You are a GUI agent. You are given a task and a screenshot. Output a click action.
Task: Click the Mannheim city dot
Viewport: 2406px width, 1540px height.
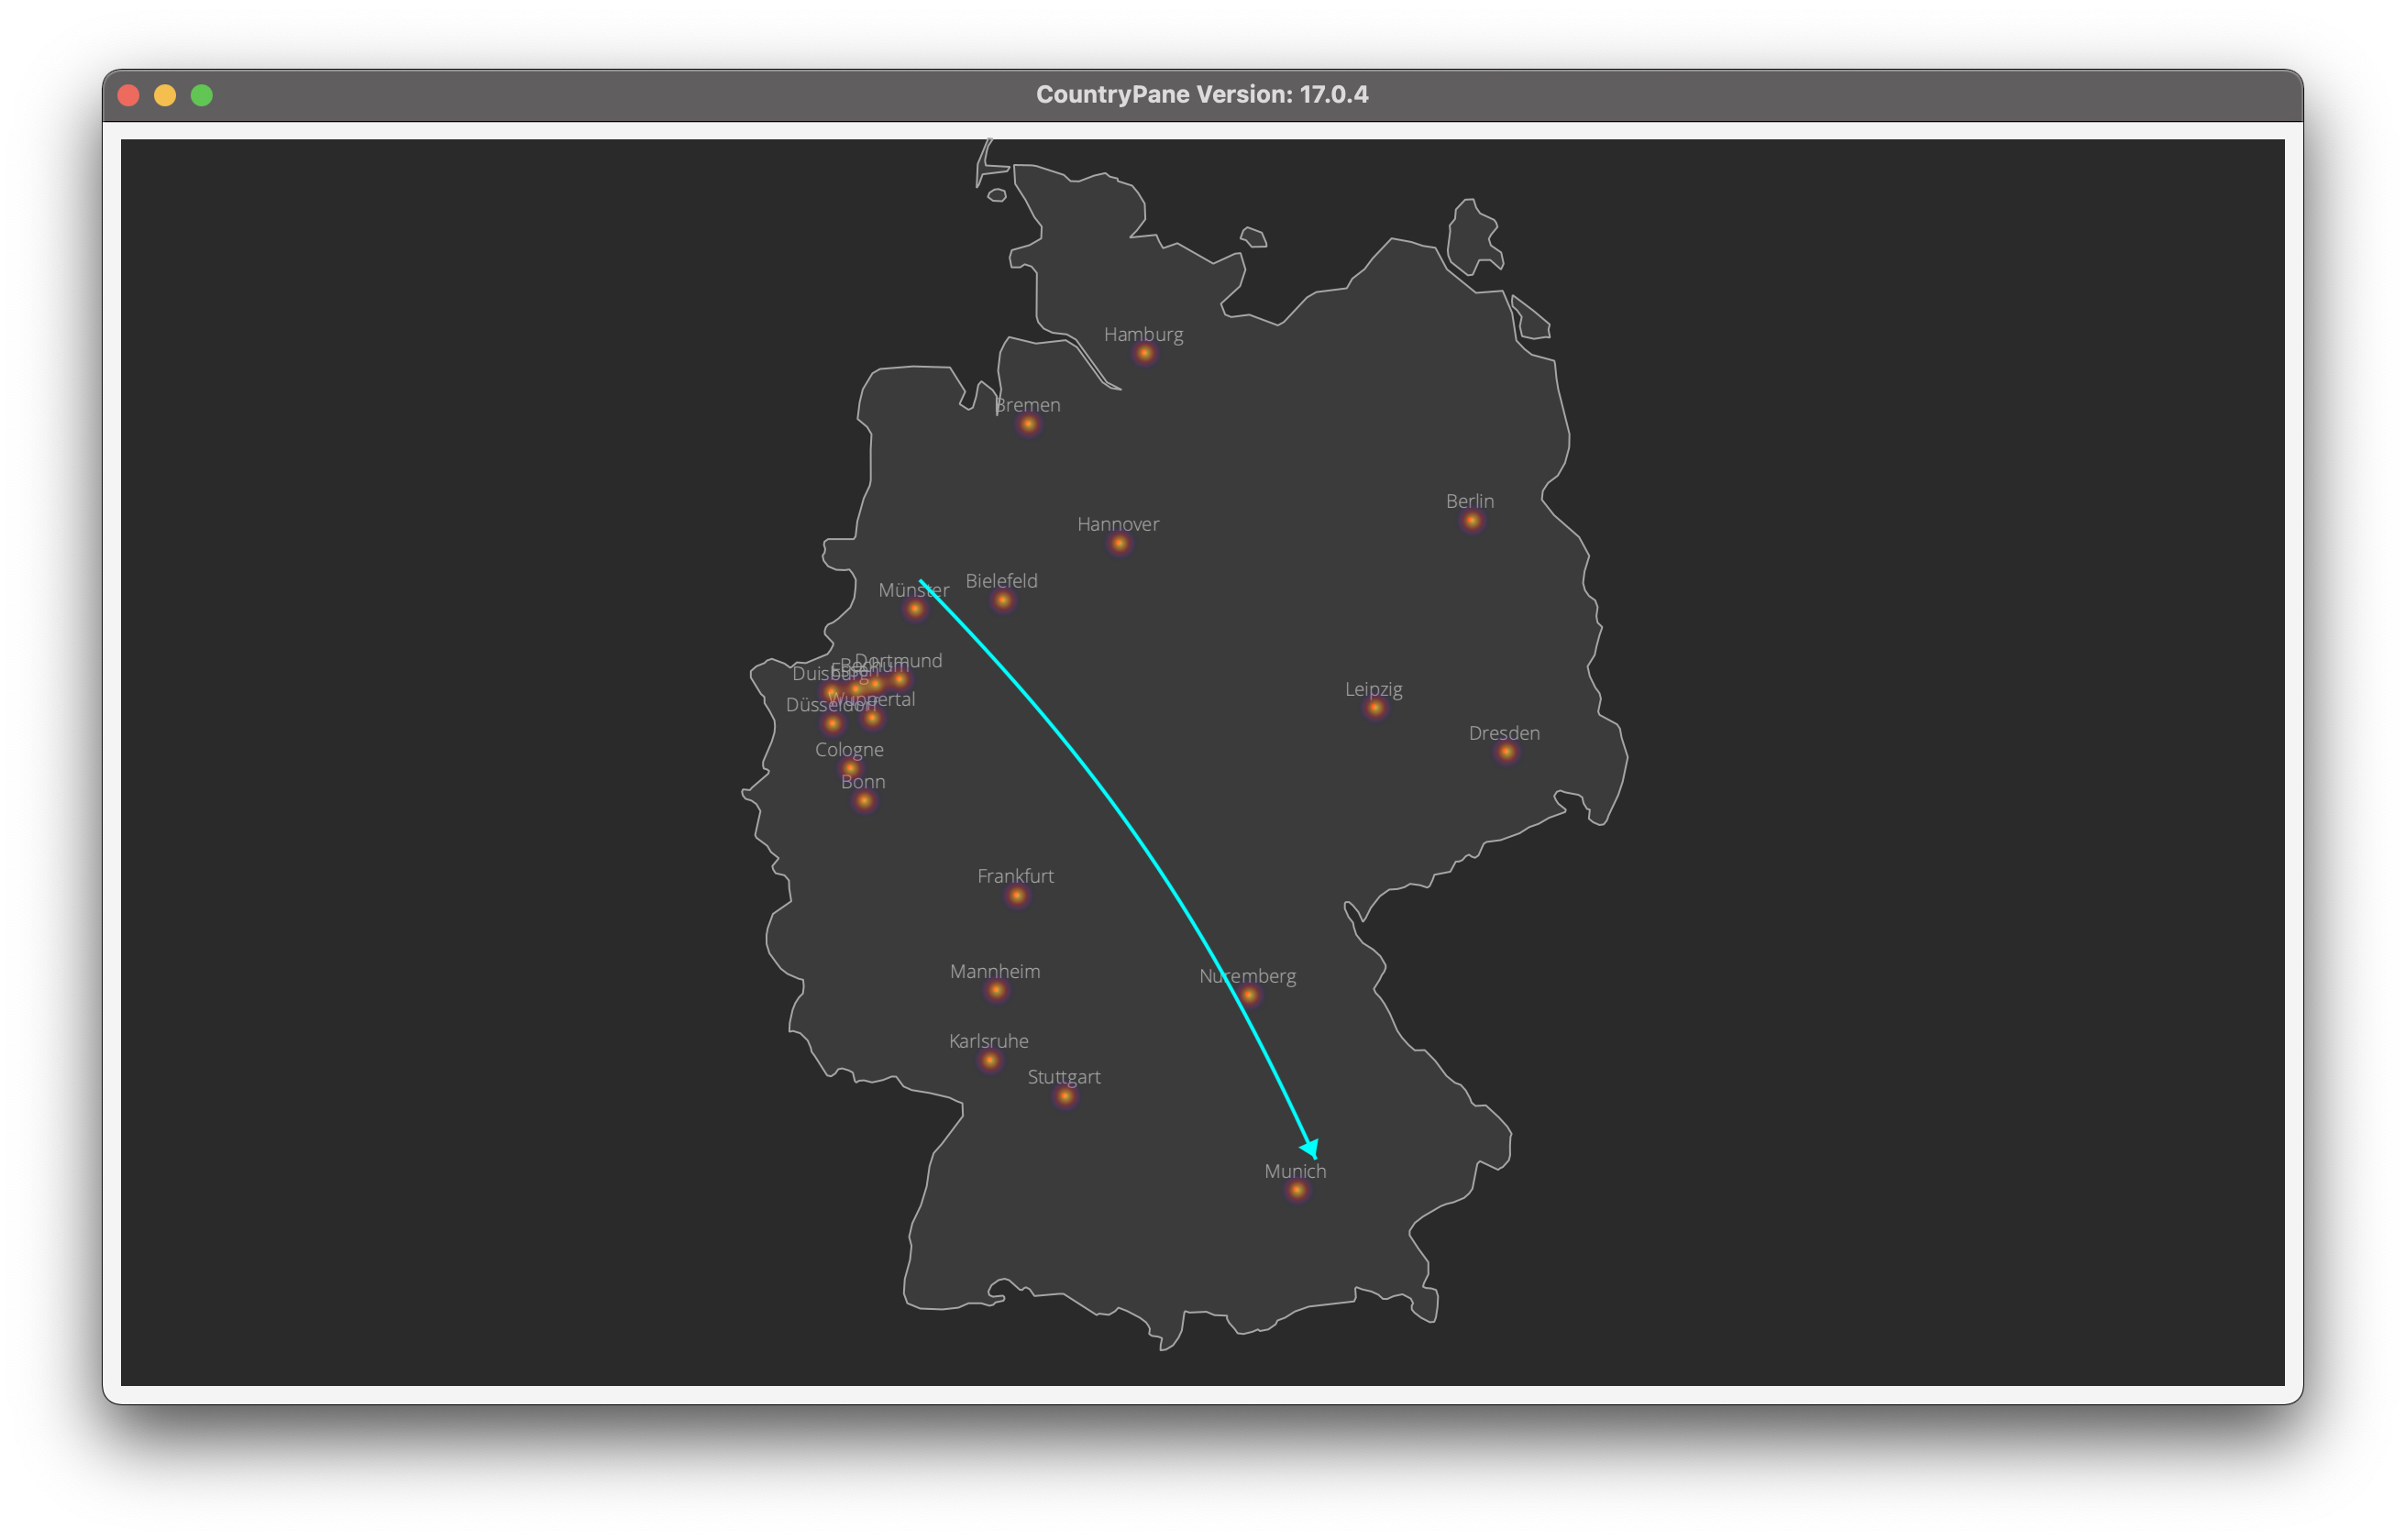point(996,991)
